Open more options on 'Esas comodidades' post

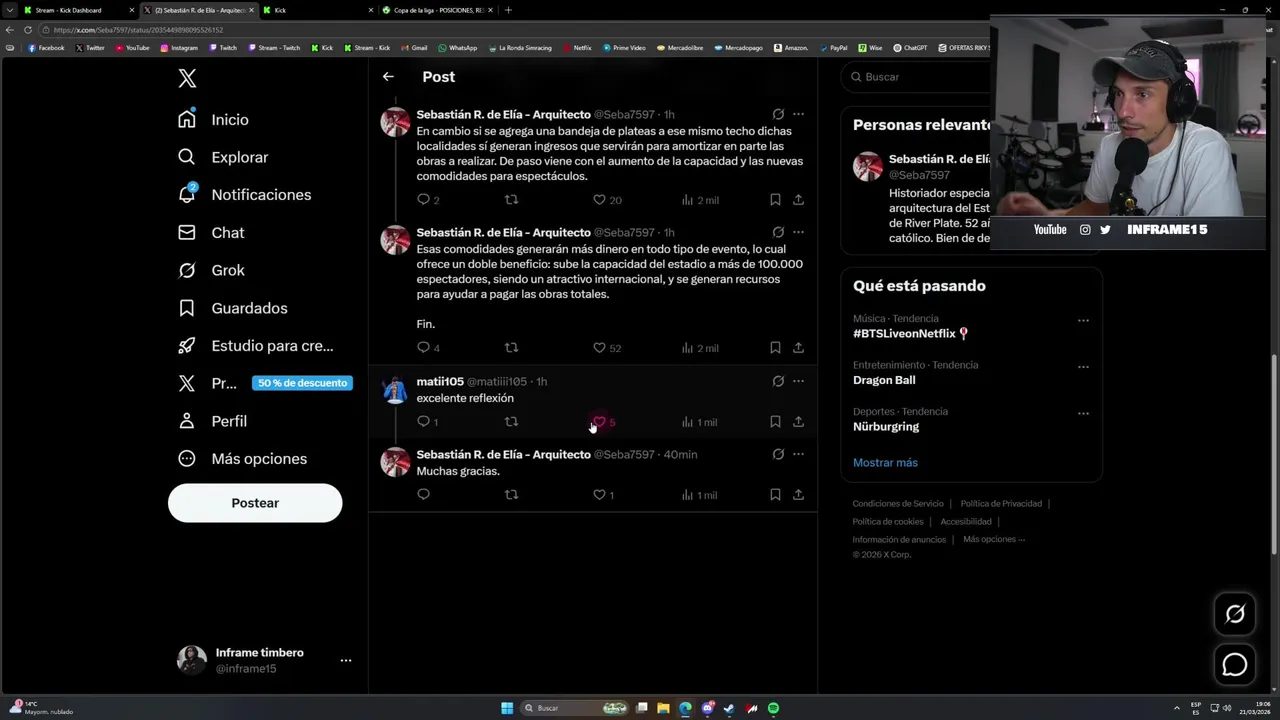click(x=798, y=232)
